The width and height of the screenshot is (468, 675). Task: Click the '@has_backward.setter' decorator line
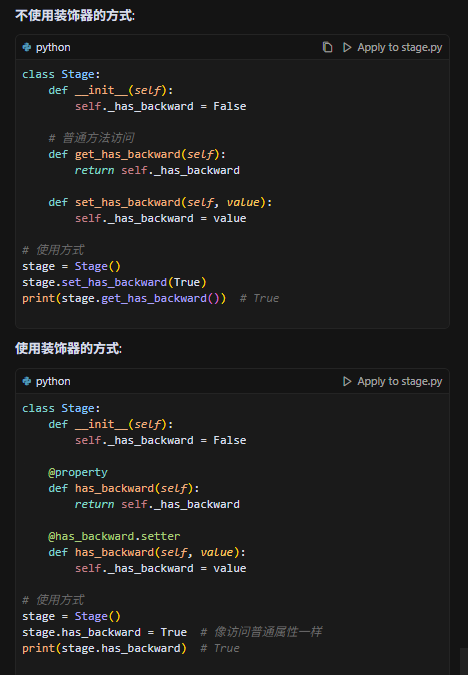point(114,536)
